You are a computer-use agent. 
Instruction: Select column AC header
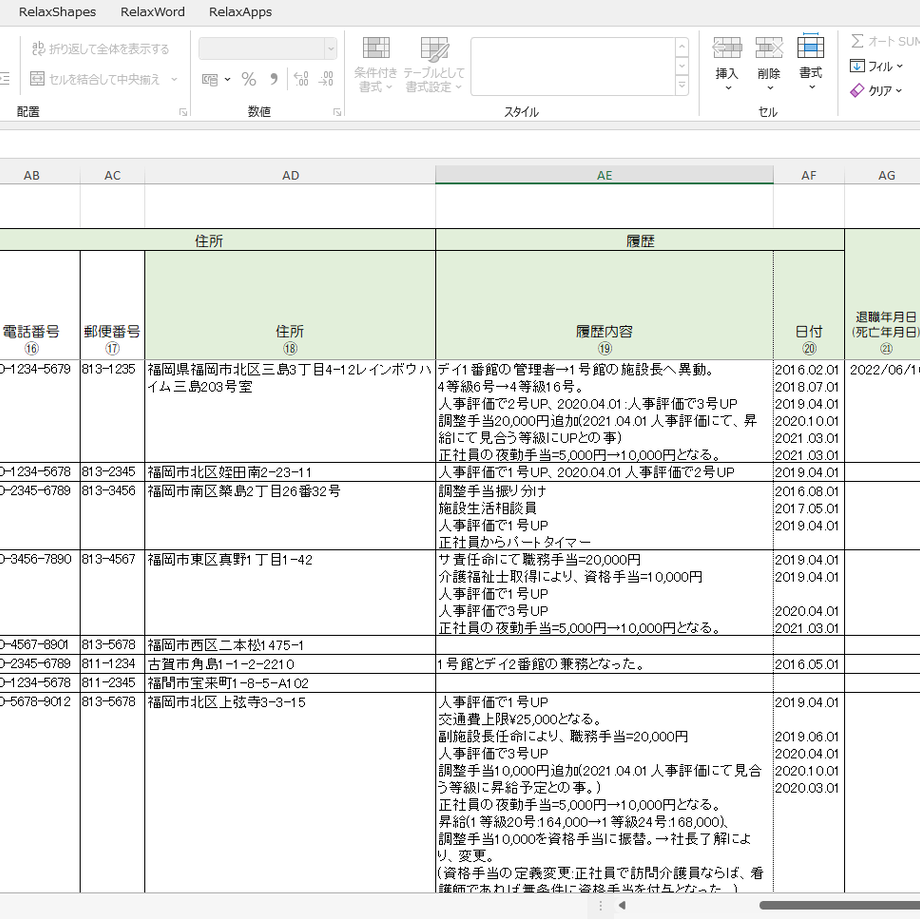[112, 175]
